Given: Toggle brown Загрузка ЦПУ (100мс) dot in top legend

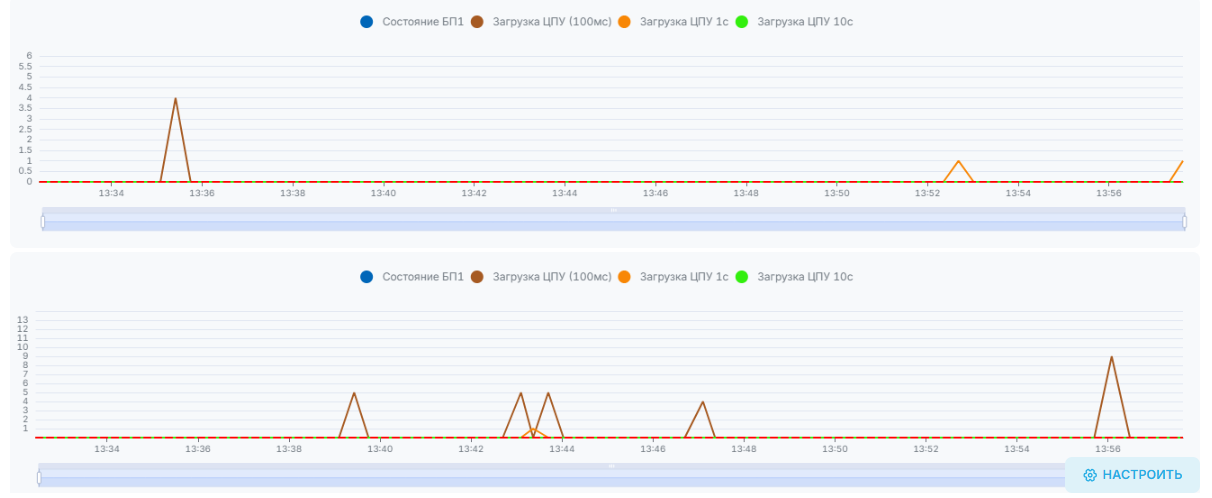Looking at the screenshot, I should tap(477, 21).
